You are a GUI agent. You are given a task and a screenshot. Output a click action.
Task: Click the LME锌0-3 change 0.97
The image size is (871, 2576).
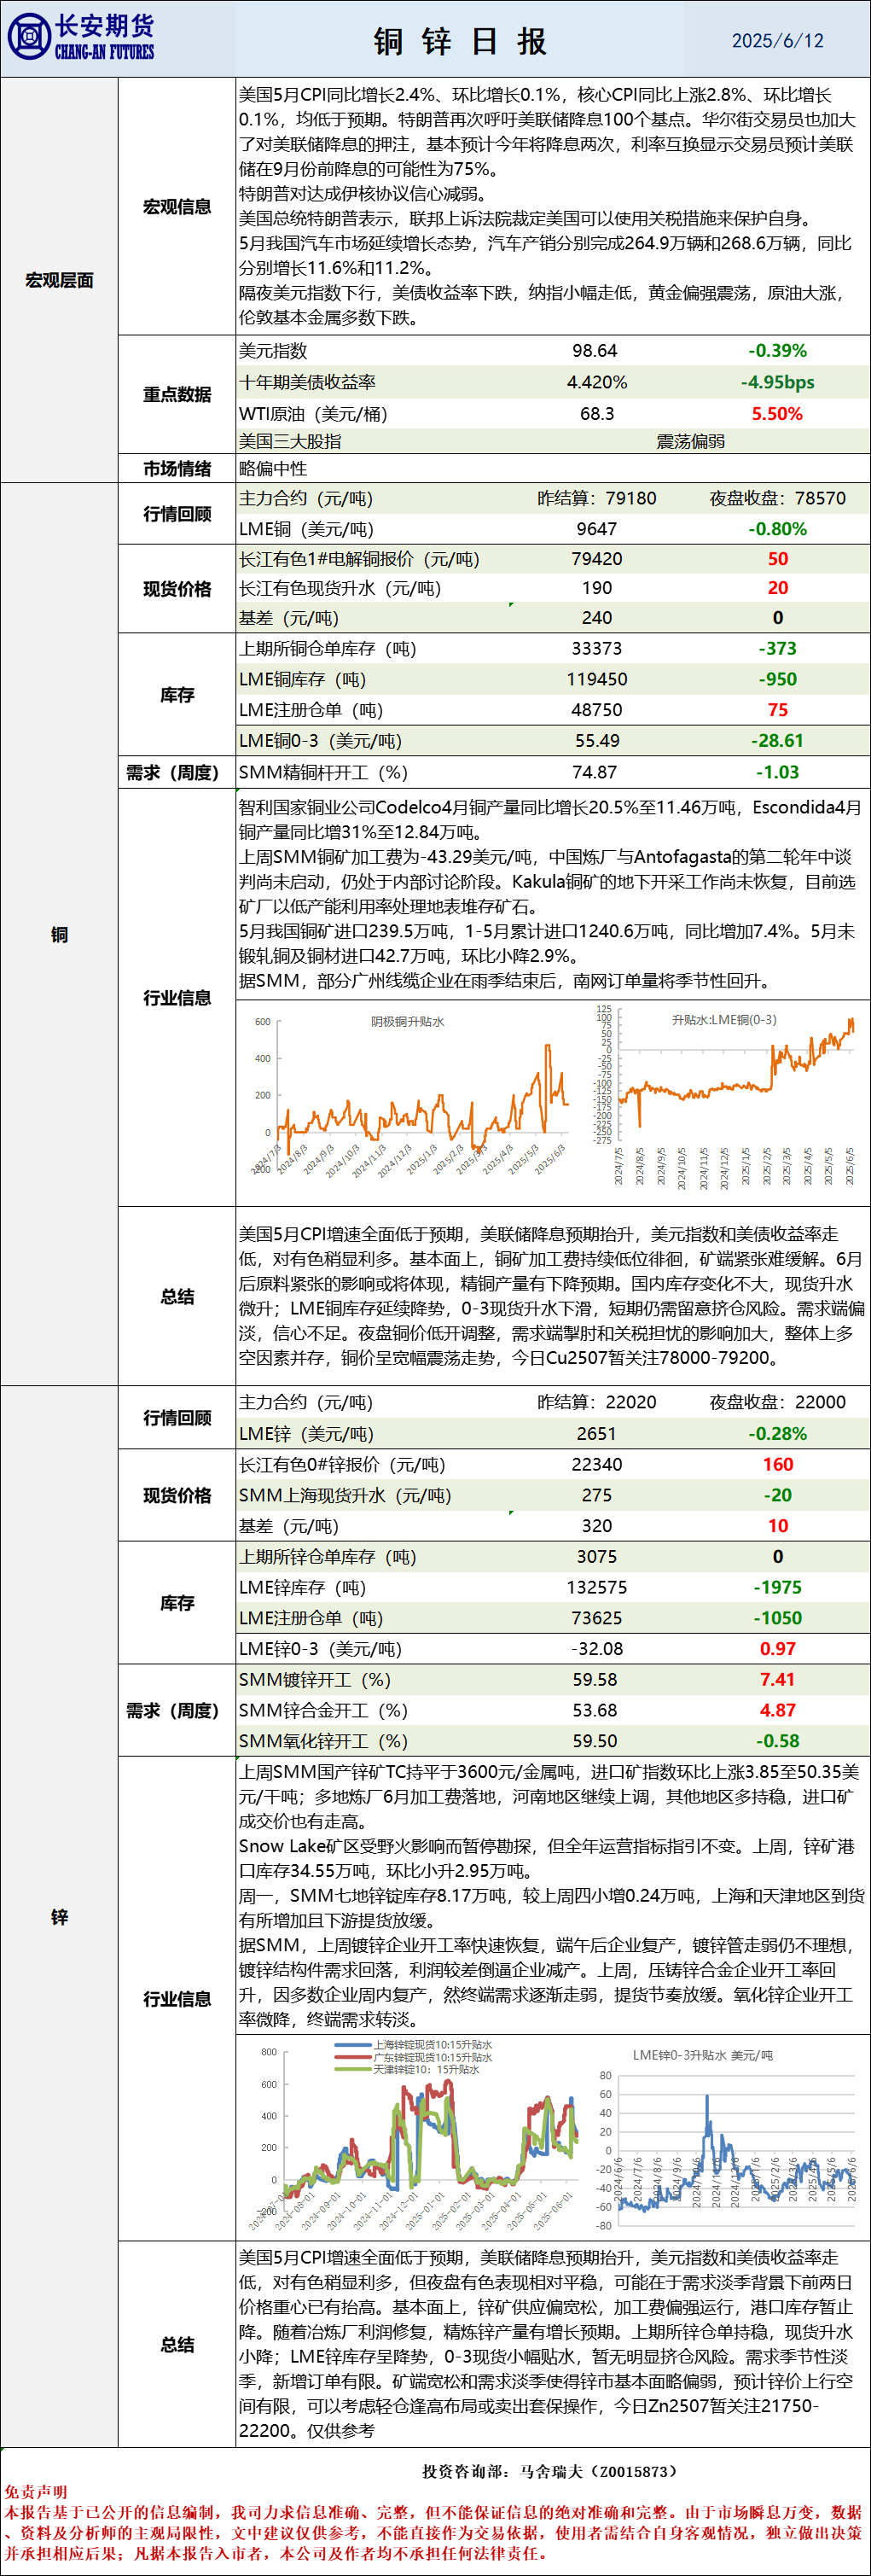tap(777, 1649)
